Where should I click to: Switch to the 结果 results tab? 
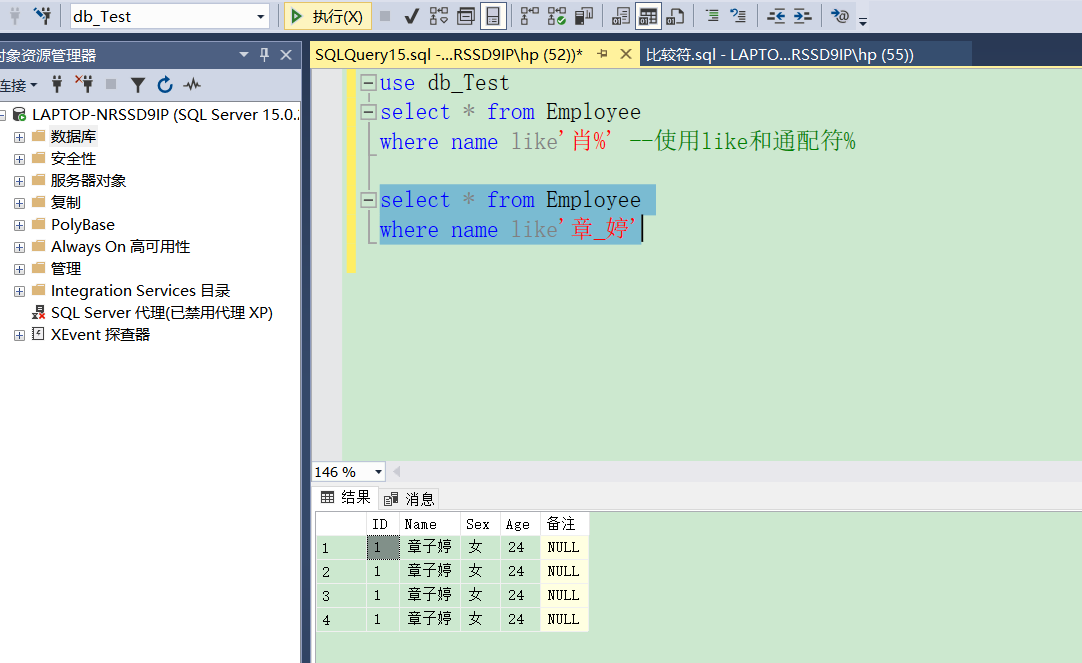(x=346, y=497)
